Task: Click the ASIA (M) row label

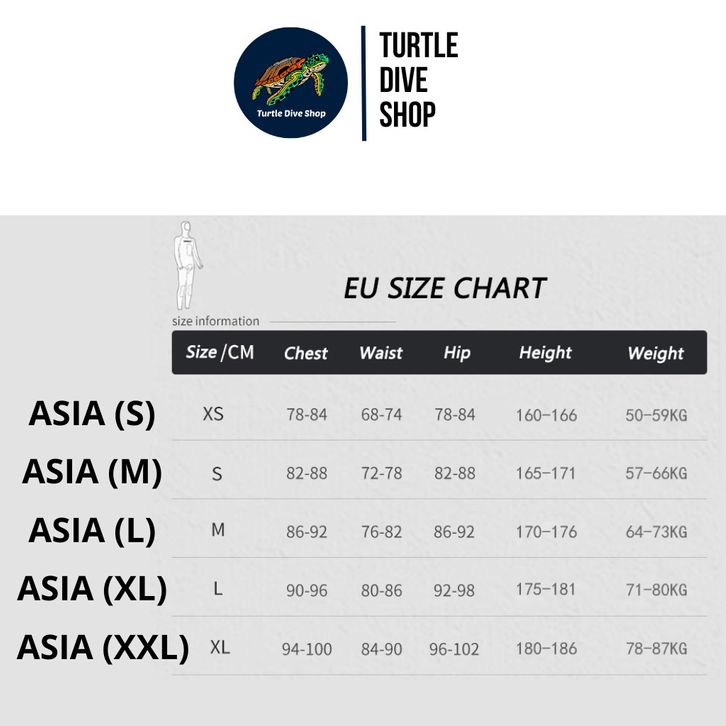Action: pos(92,471)
